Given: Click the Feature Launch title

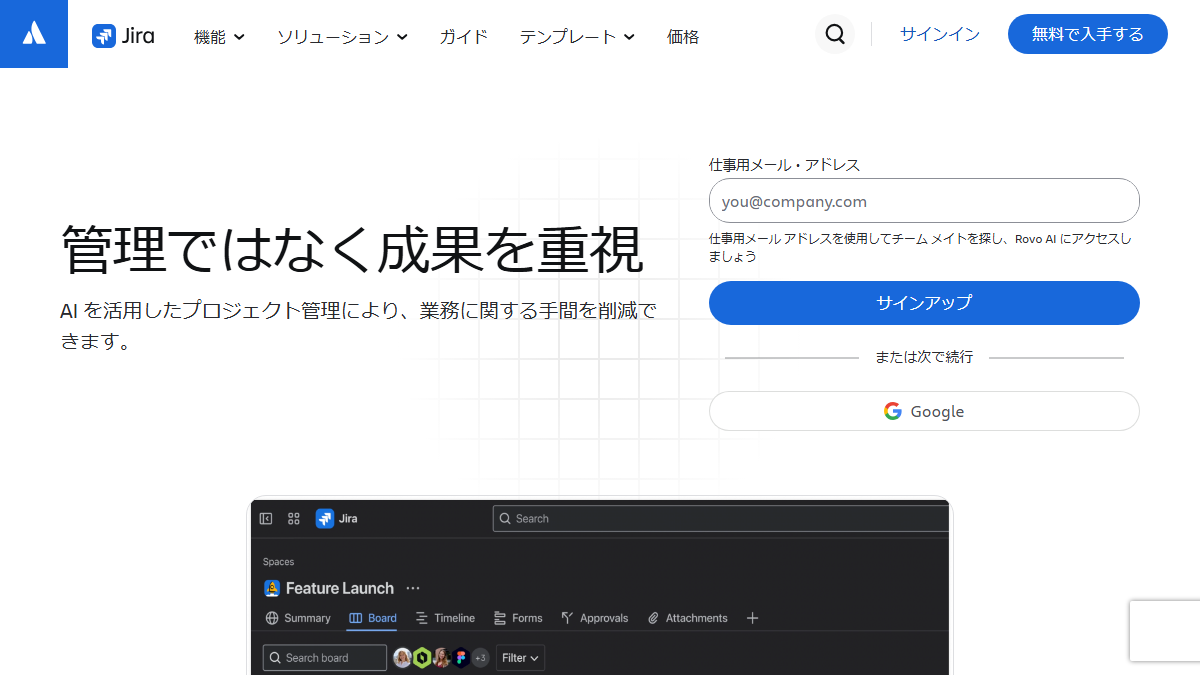Looking at the screenshot, I should (340, 588).
